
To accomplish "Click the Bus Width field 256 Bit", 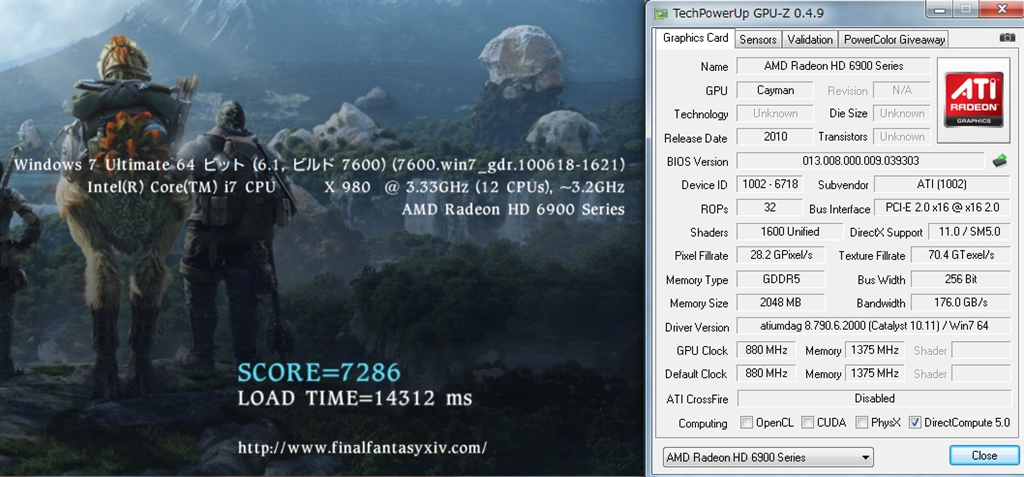I will 961,279.
